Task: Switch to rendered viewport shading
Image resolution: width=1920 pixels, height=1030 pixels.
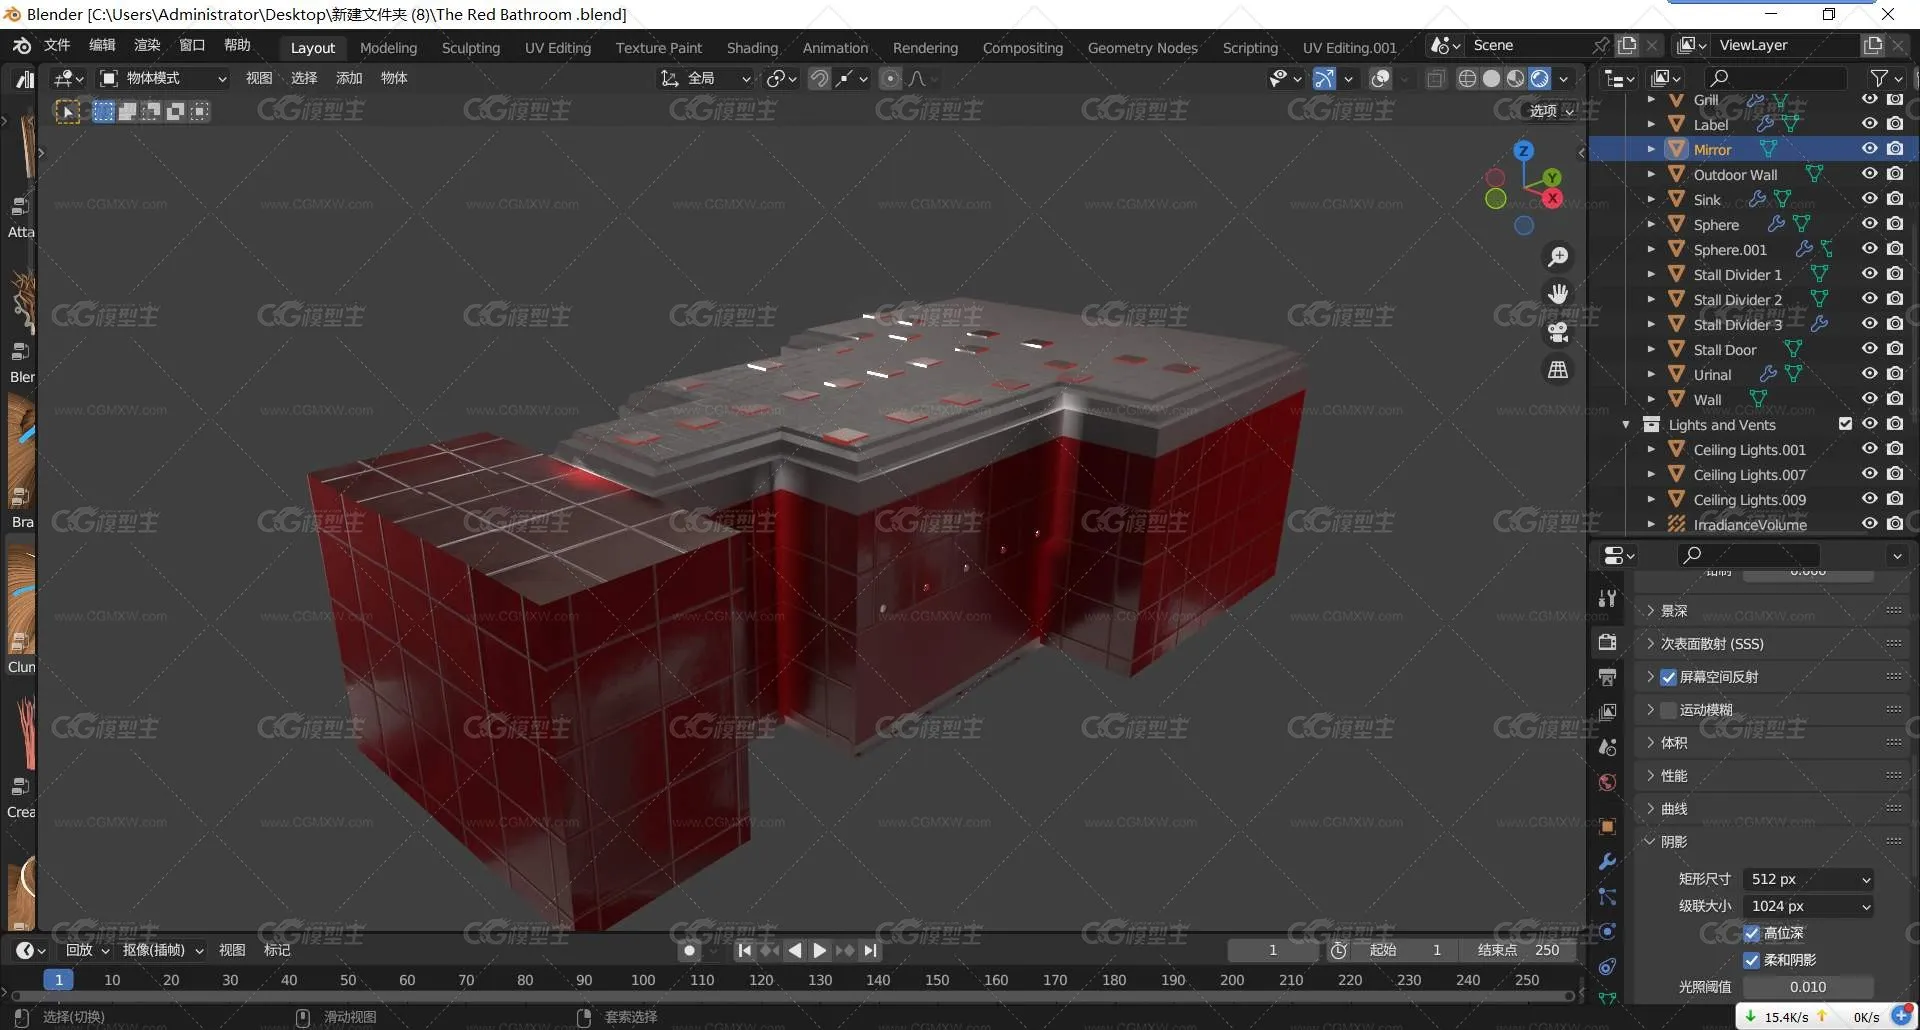Action: pyautogui.click(x=1540, y=79)
